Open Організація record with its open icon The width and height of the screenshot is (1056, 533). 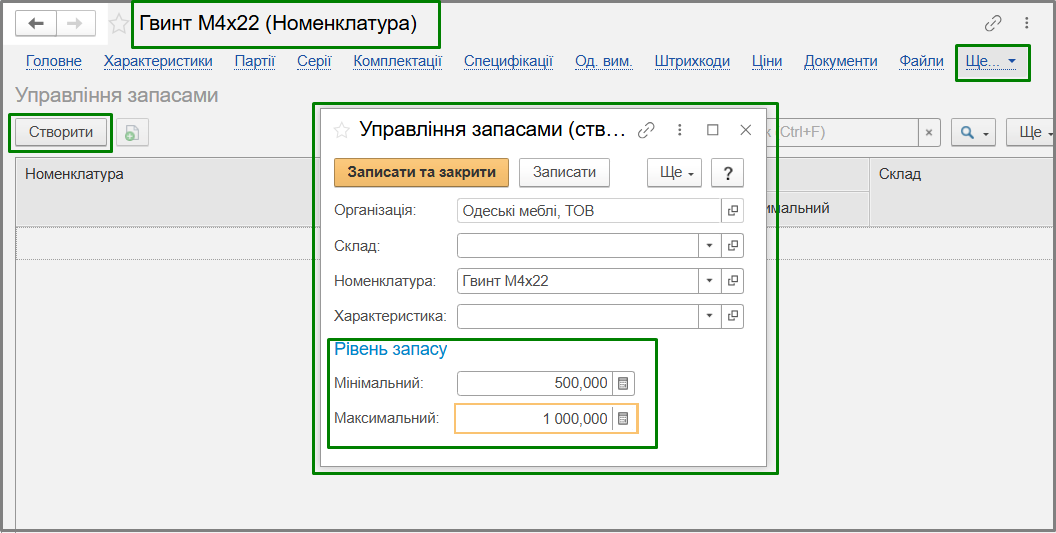point(733,211)
